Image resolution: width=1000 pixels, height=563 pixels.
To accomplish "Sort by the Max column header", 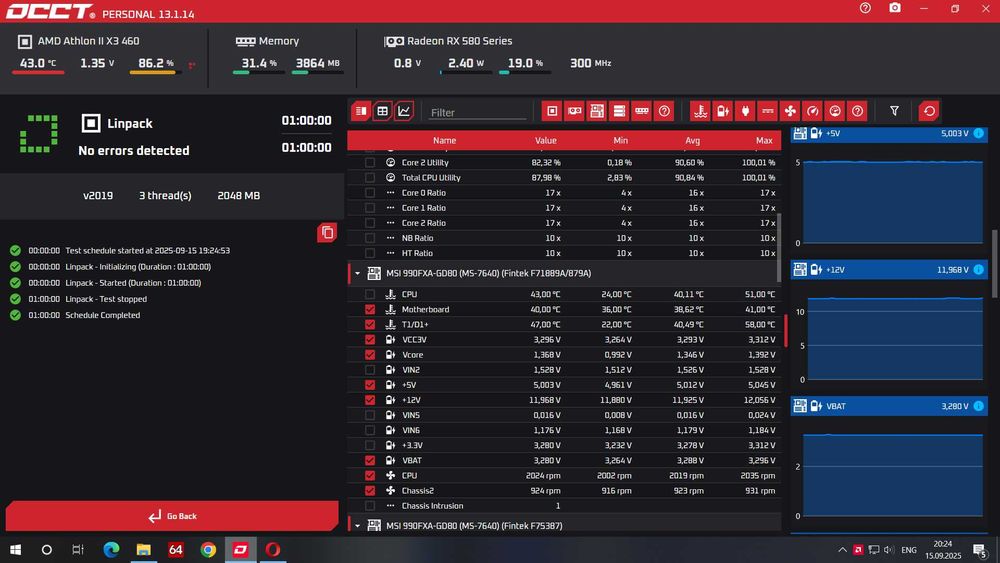I will [x=764, y=140].
